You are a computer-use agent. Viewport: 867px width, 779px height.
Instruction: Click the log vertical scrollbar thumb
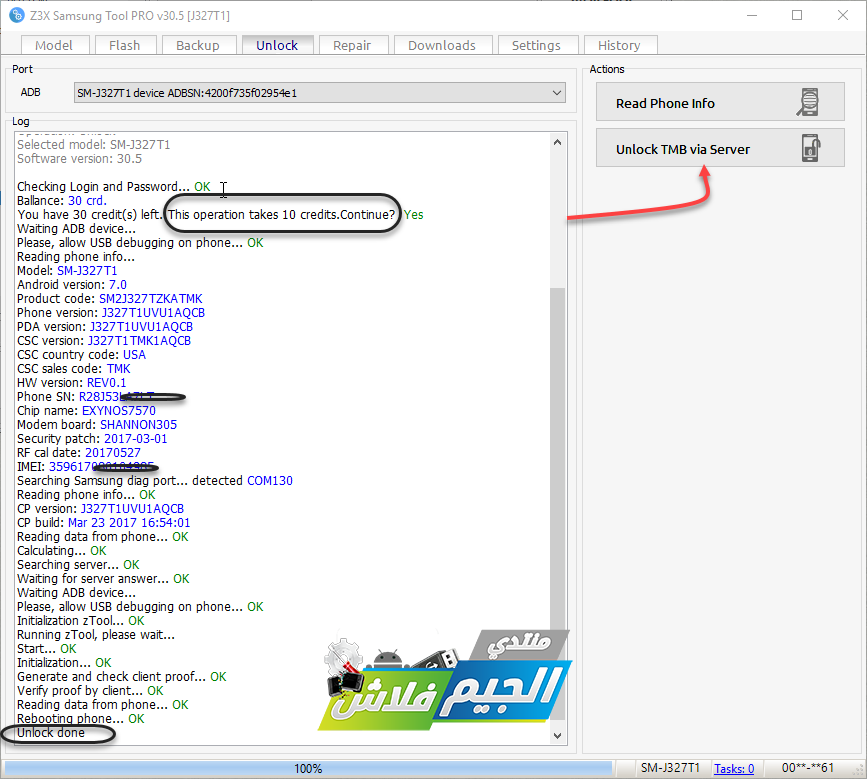(557, 503)
